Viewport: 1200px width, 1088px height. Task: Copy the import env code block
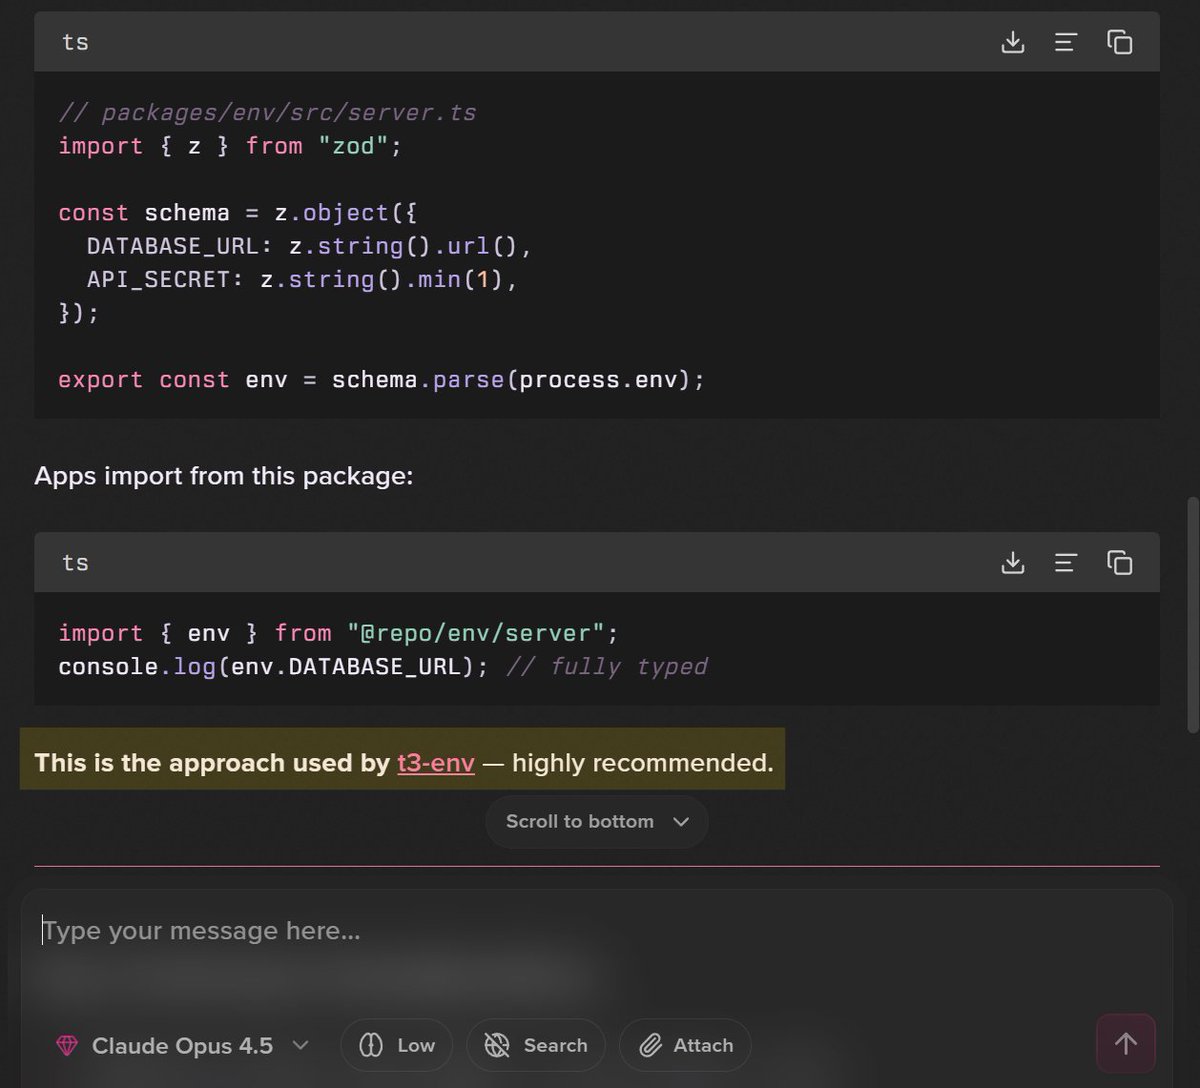click(1119, 563)
